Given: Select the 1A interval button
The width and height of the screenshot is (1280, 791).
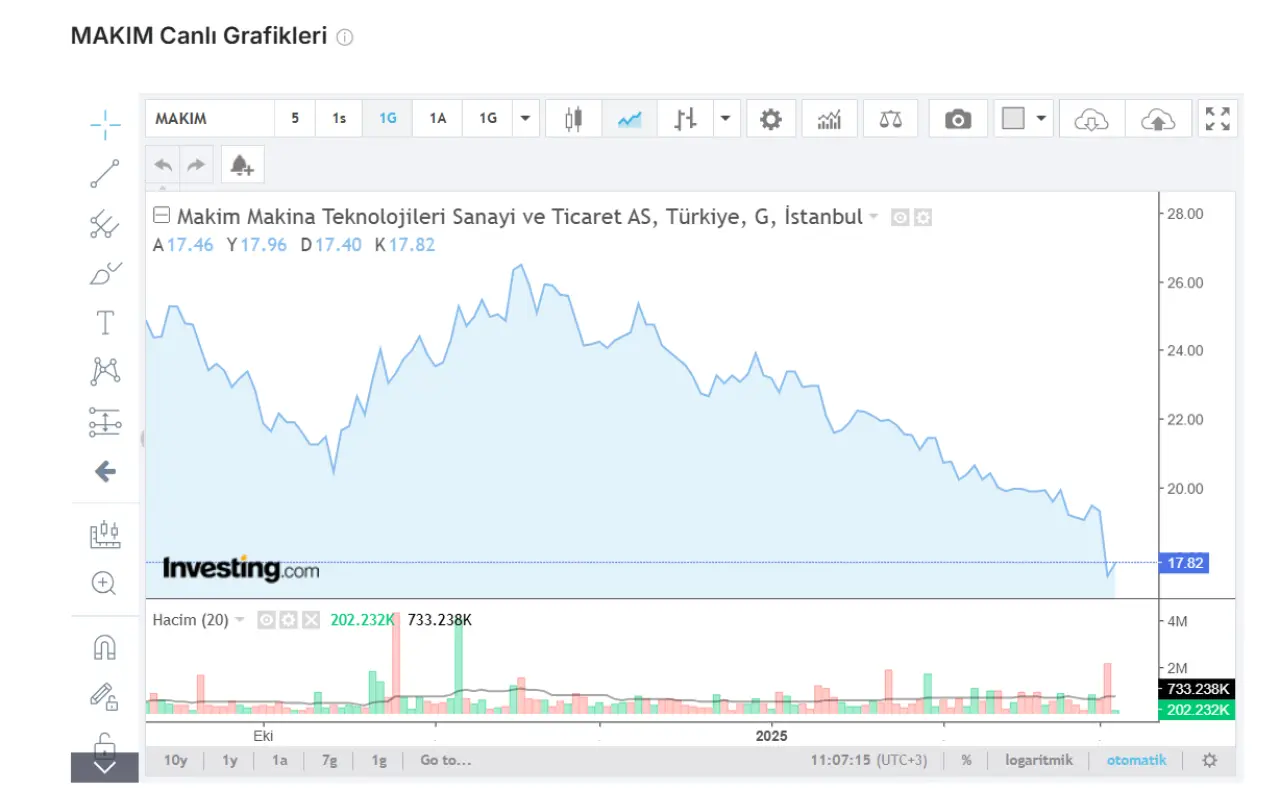Looking at the screenshot, I should [438, 118].
